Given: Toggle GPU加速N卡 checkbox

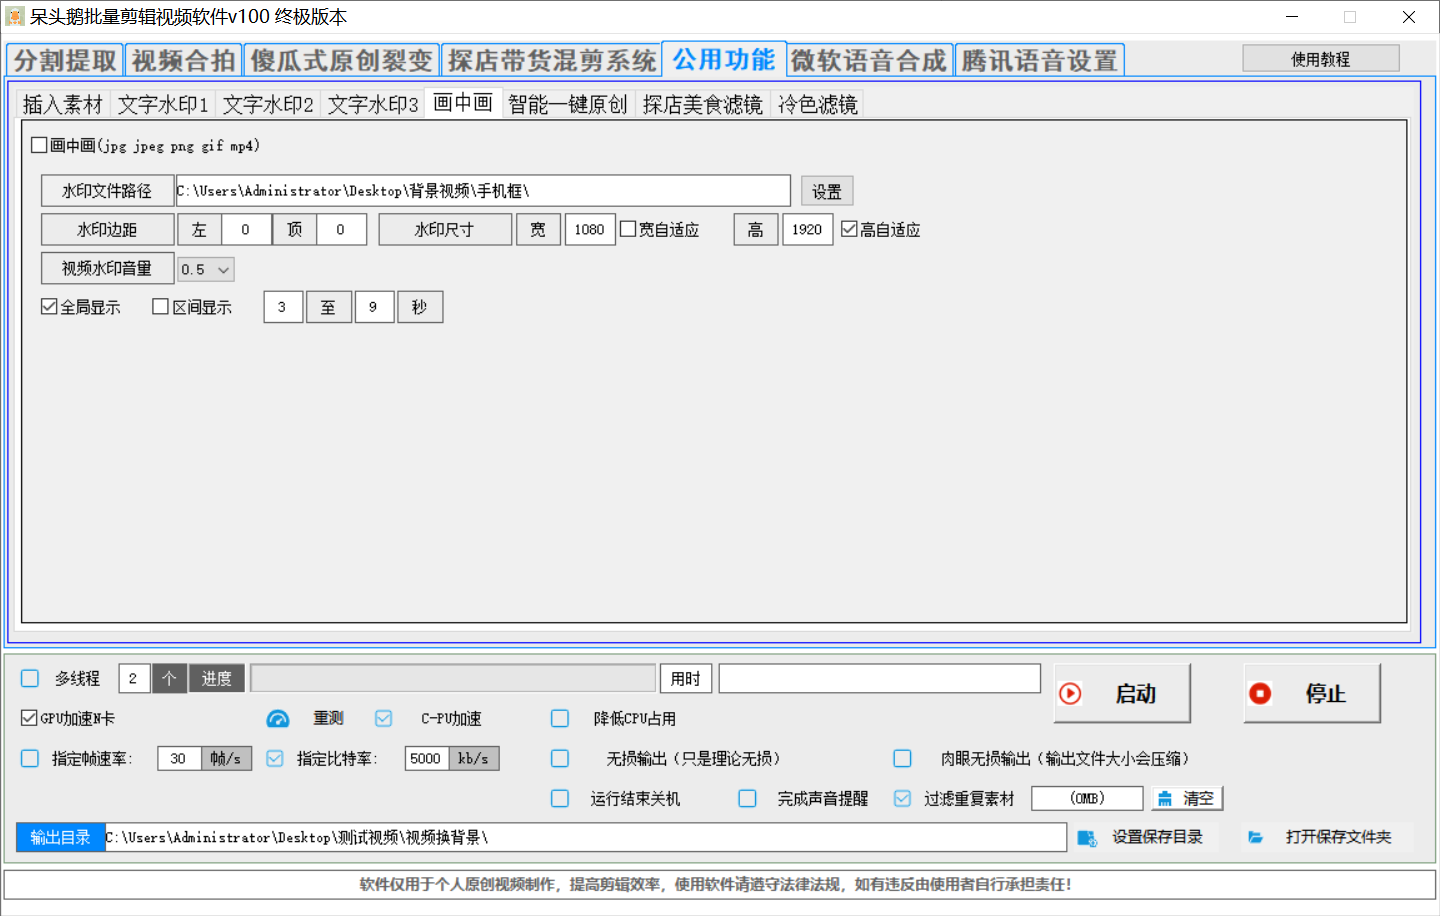Looking at the screenshot, I should (29, 718).
